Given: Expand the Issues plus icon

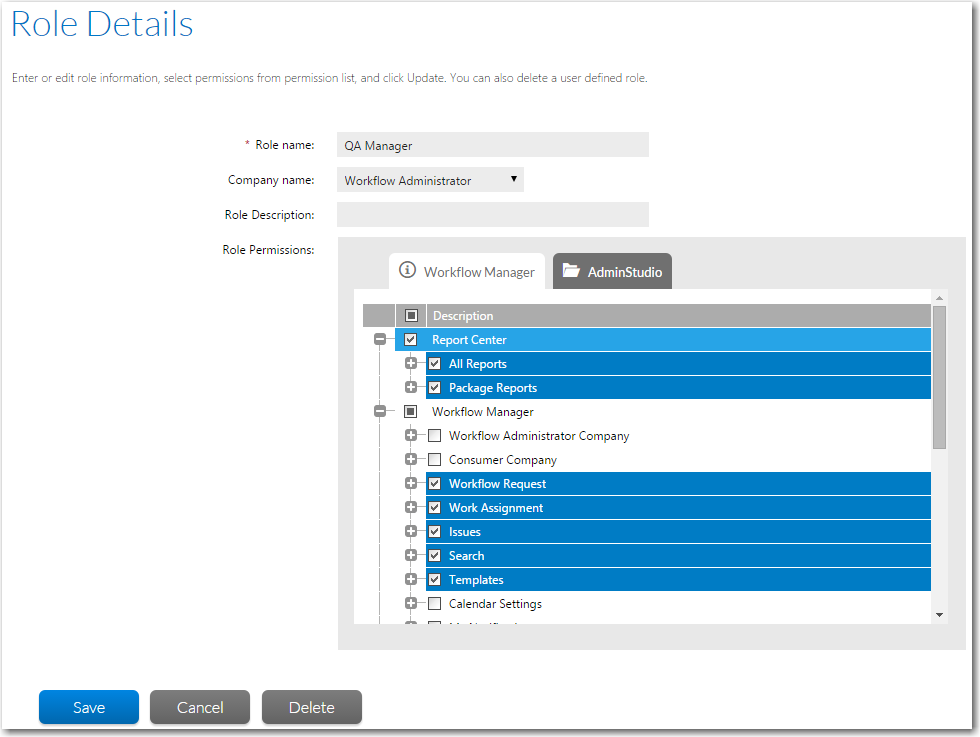Looking at the screenshot, I should tap(411, 532).
